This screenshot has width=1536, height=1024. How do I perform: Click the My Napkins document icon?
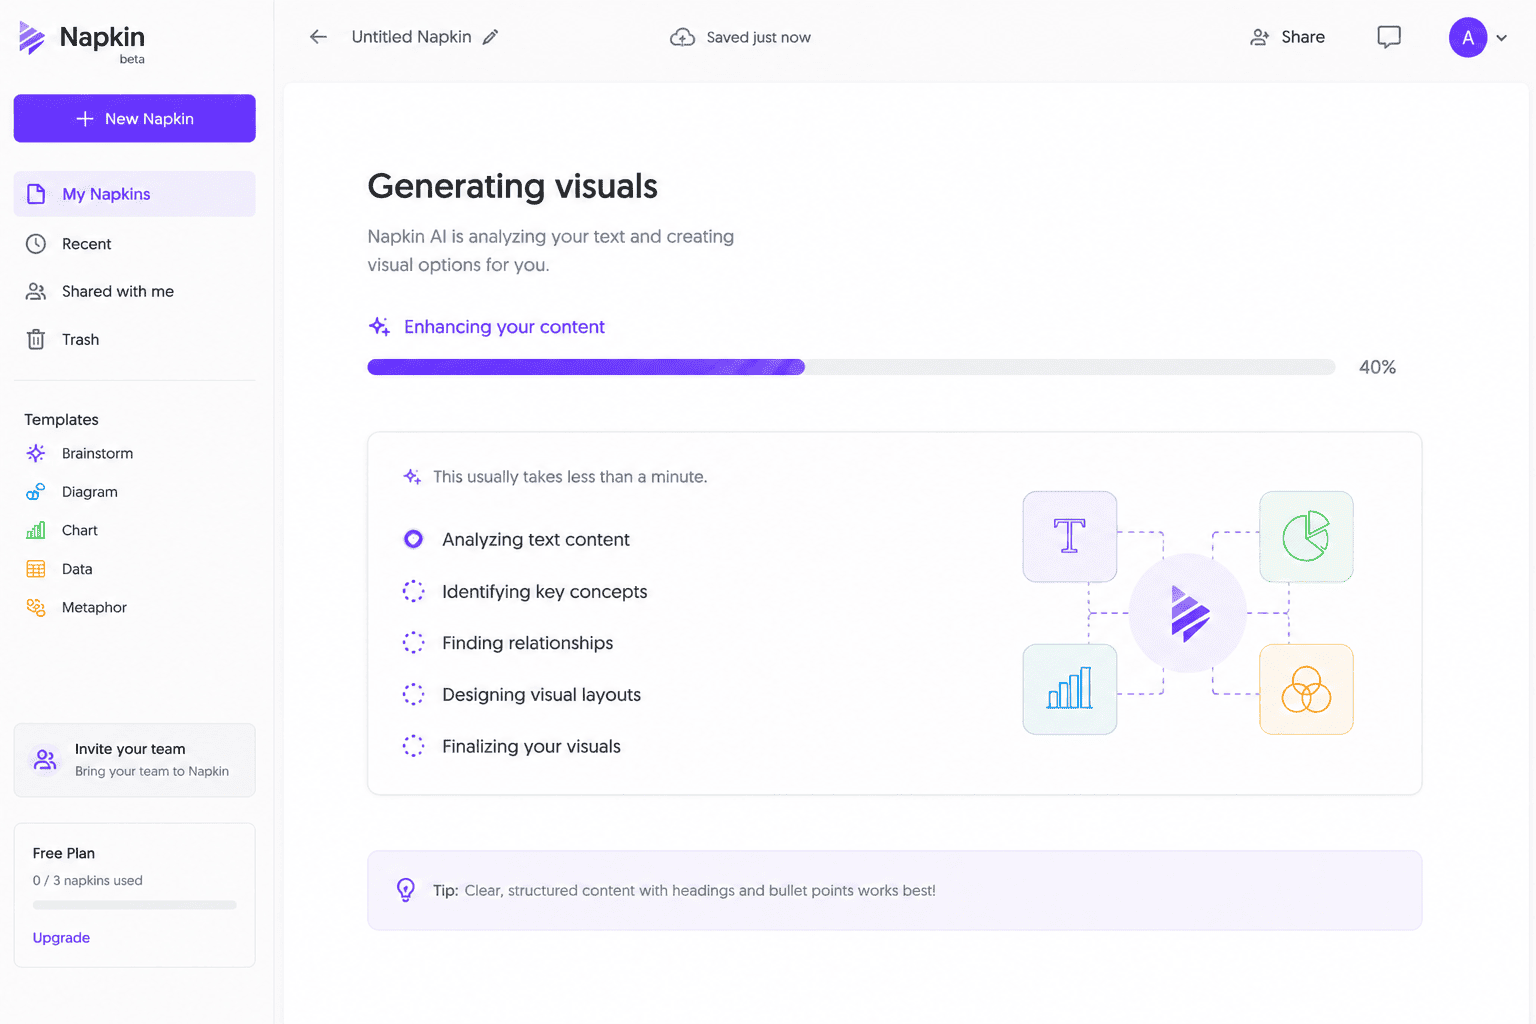(36, 194)
